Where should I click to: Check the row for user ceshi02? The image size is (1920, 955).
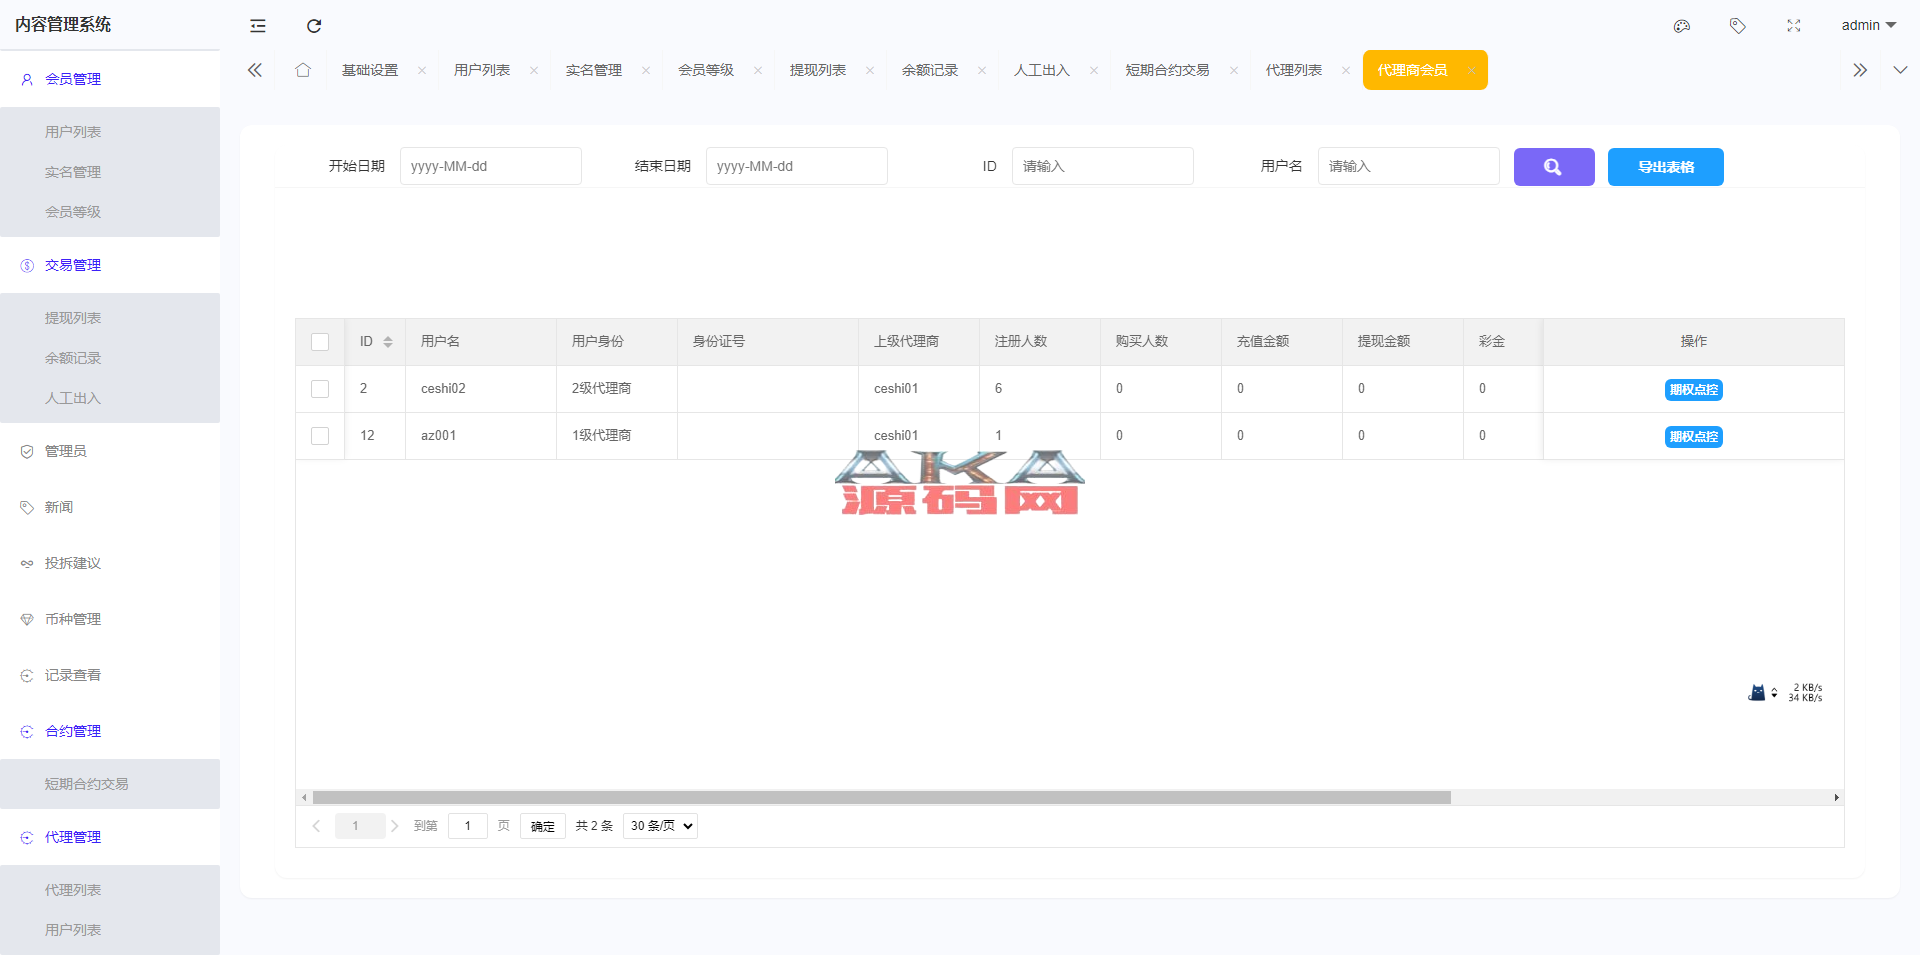(x=320, y=389)
